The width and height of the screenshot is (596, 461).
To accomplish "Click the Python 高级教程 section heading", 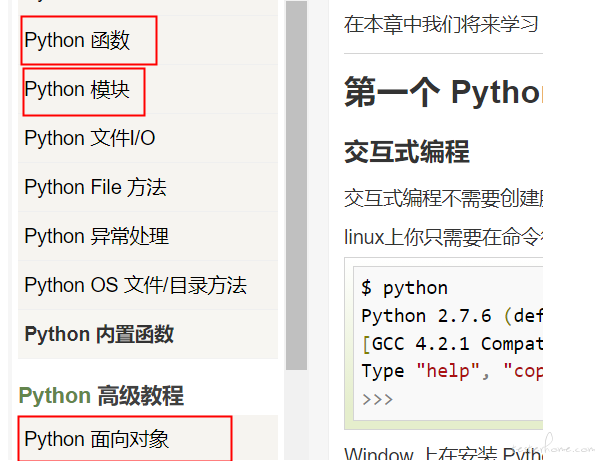I will click(x=101, y=395).
